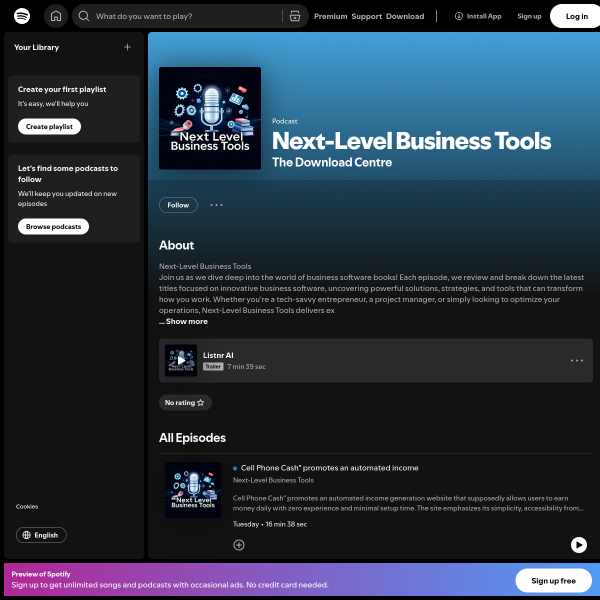Open the Support link
This screenshot has height=600, width=600.
pyautogui.click(x=367, y=16)
